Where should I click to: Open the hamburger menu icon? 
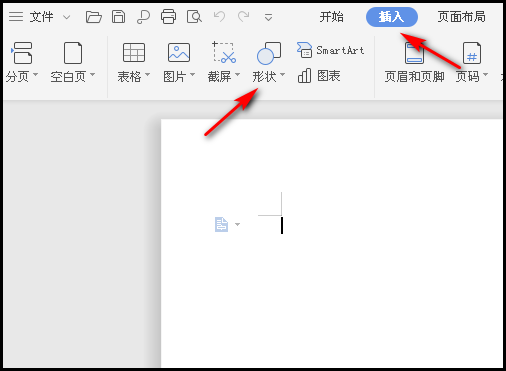(x=16, y=17)
